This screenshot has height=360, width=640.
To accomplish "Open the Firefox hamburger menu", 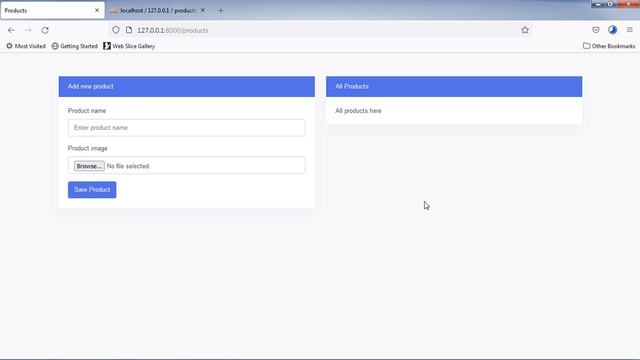I will [x=629, y=30].
